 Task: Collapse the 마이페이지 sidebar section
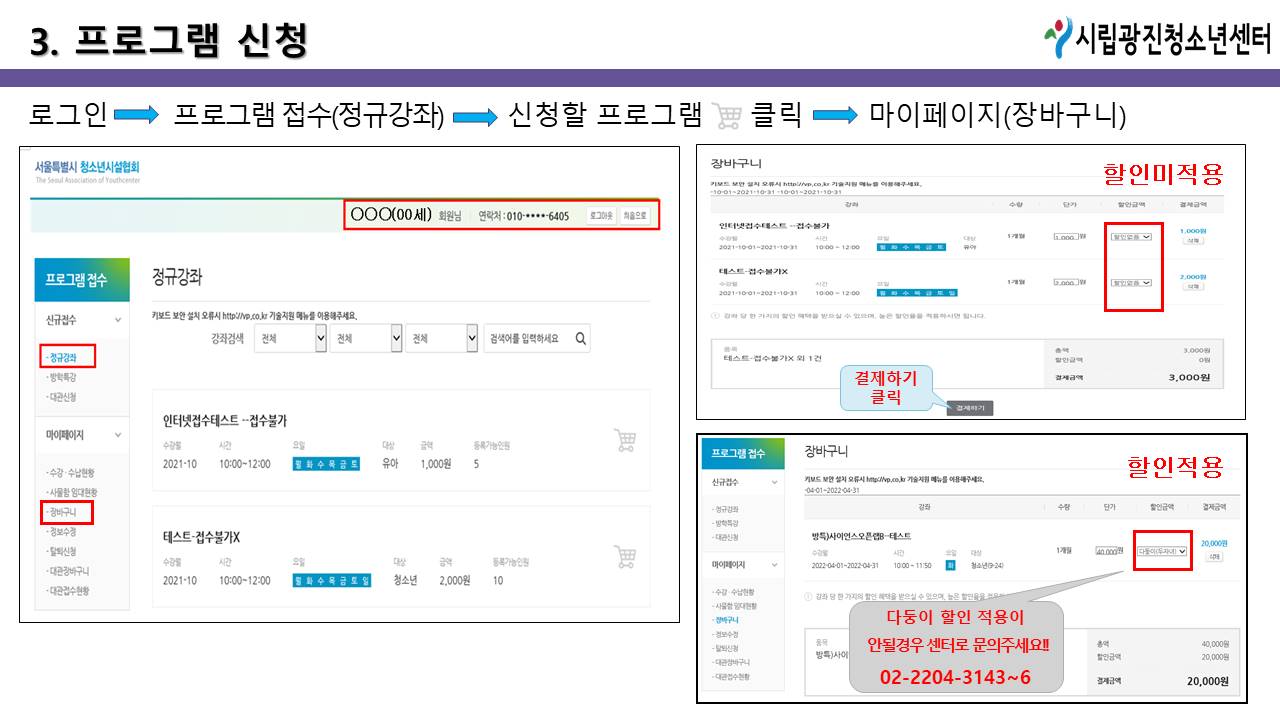click(x=118, y=435)
